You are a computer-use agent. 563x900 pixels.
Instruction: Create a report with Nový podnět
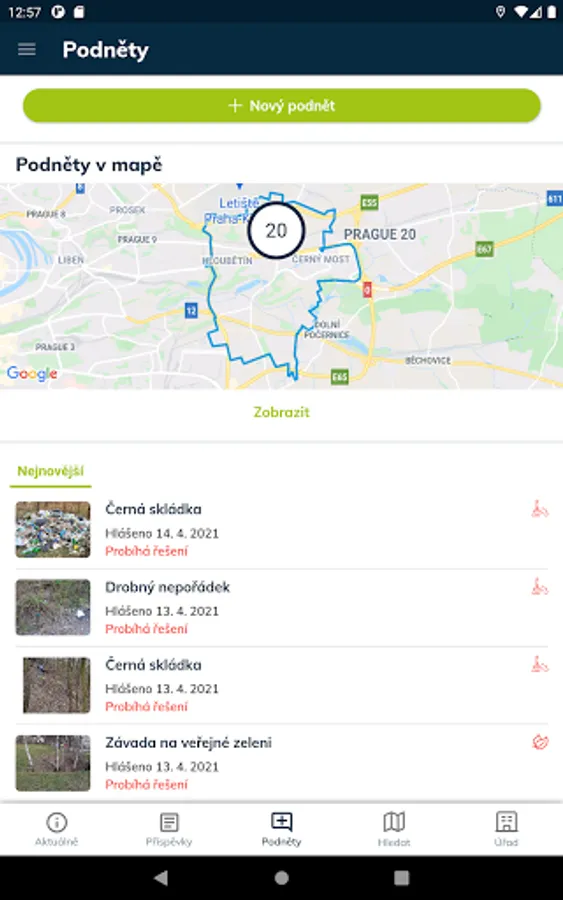coord(281,106)
